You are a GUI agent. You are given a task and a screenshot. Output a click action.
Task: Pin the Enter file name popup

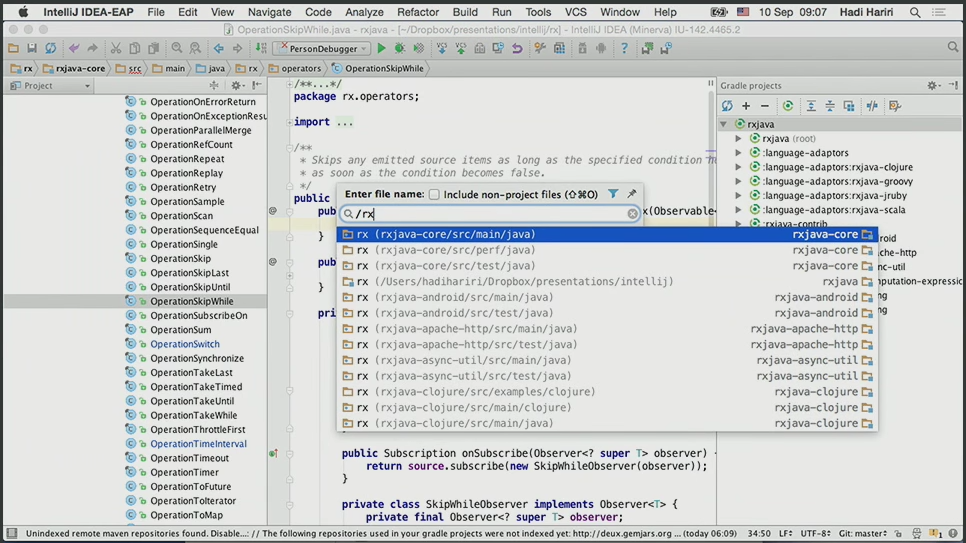631,194
